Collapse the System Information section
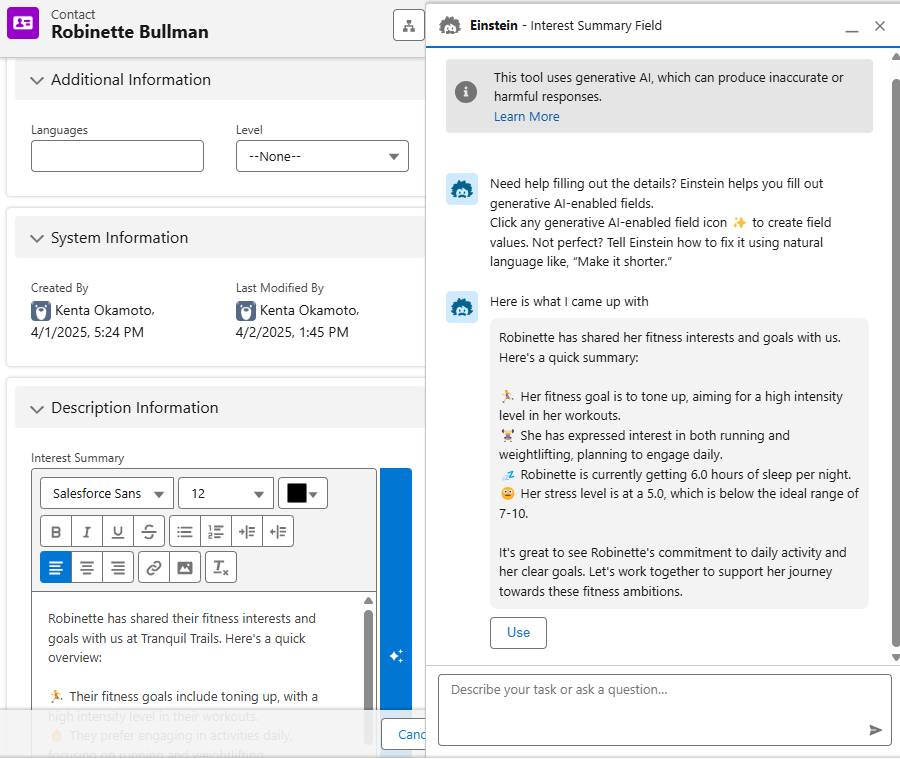 click(37, 238)
